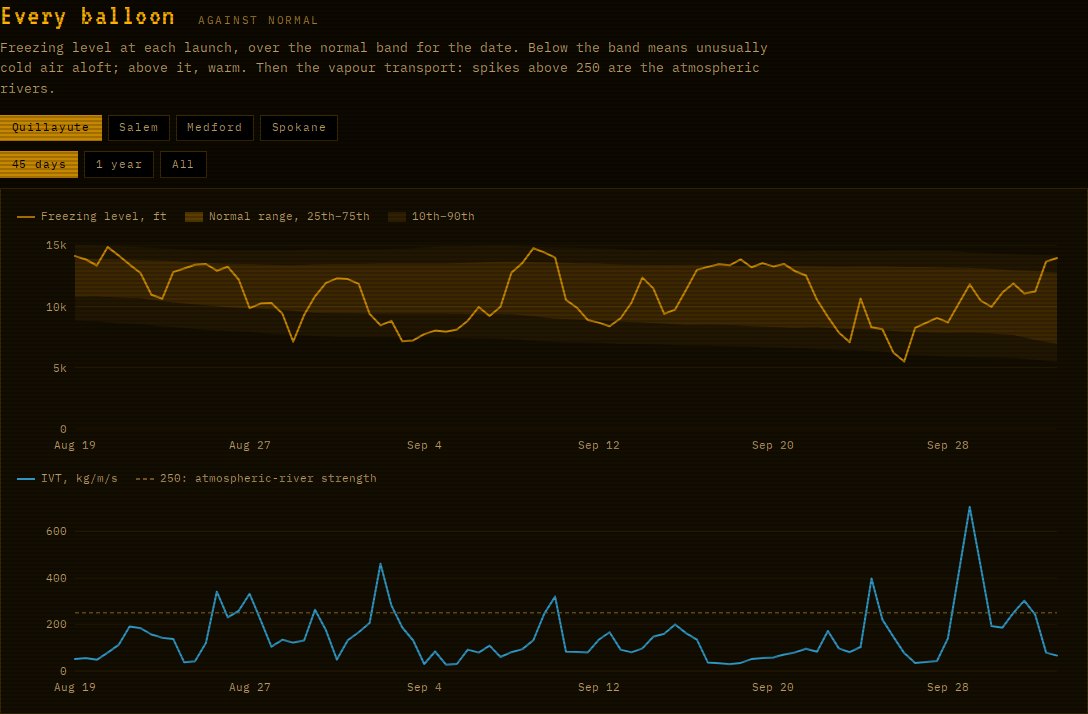Image resolution: width=1088 pixels, height=714 pixels.
Task: Click the 600 label on IVT axis
Action: pos(56,532)
